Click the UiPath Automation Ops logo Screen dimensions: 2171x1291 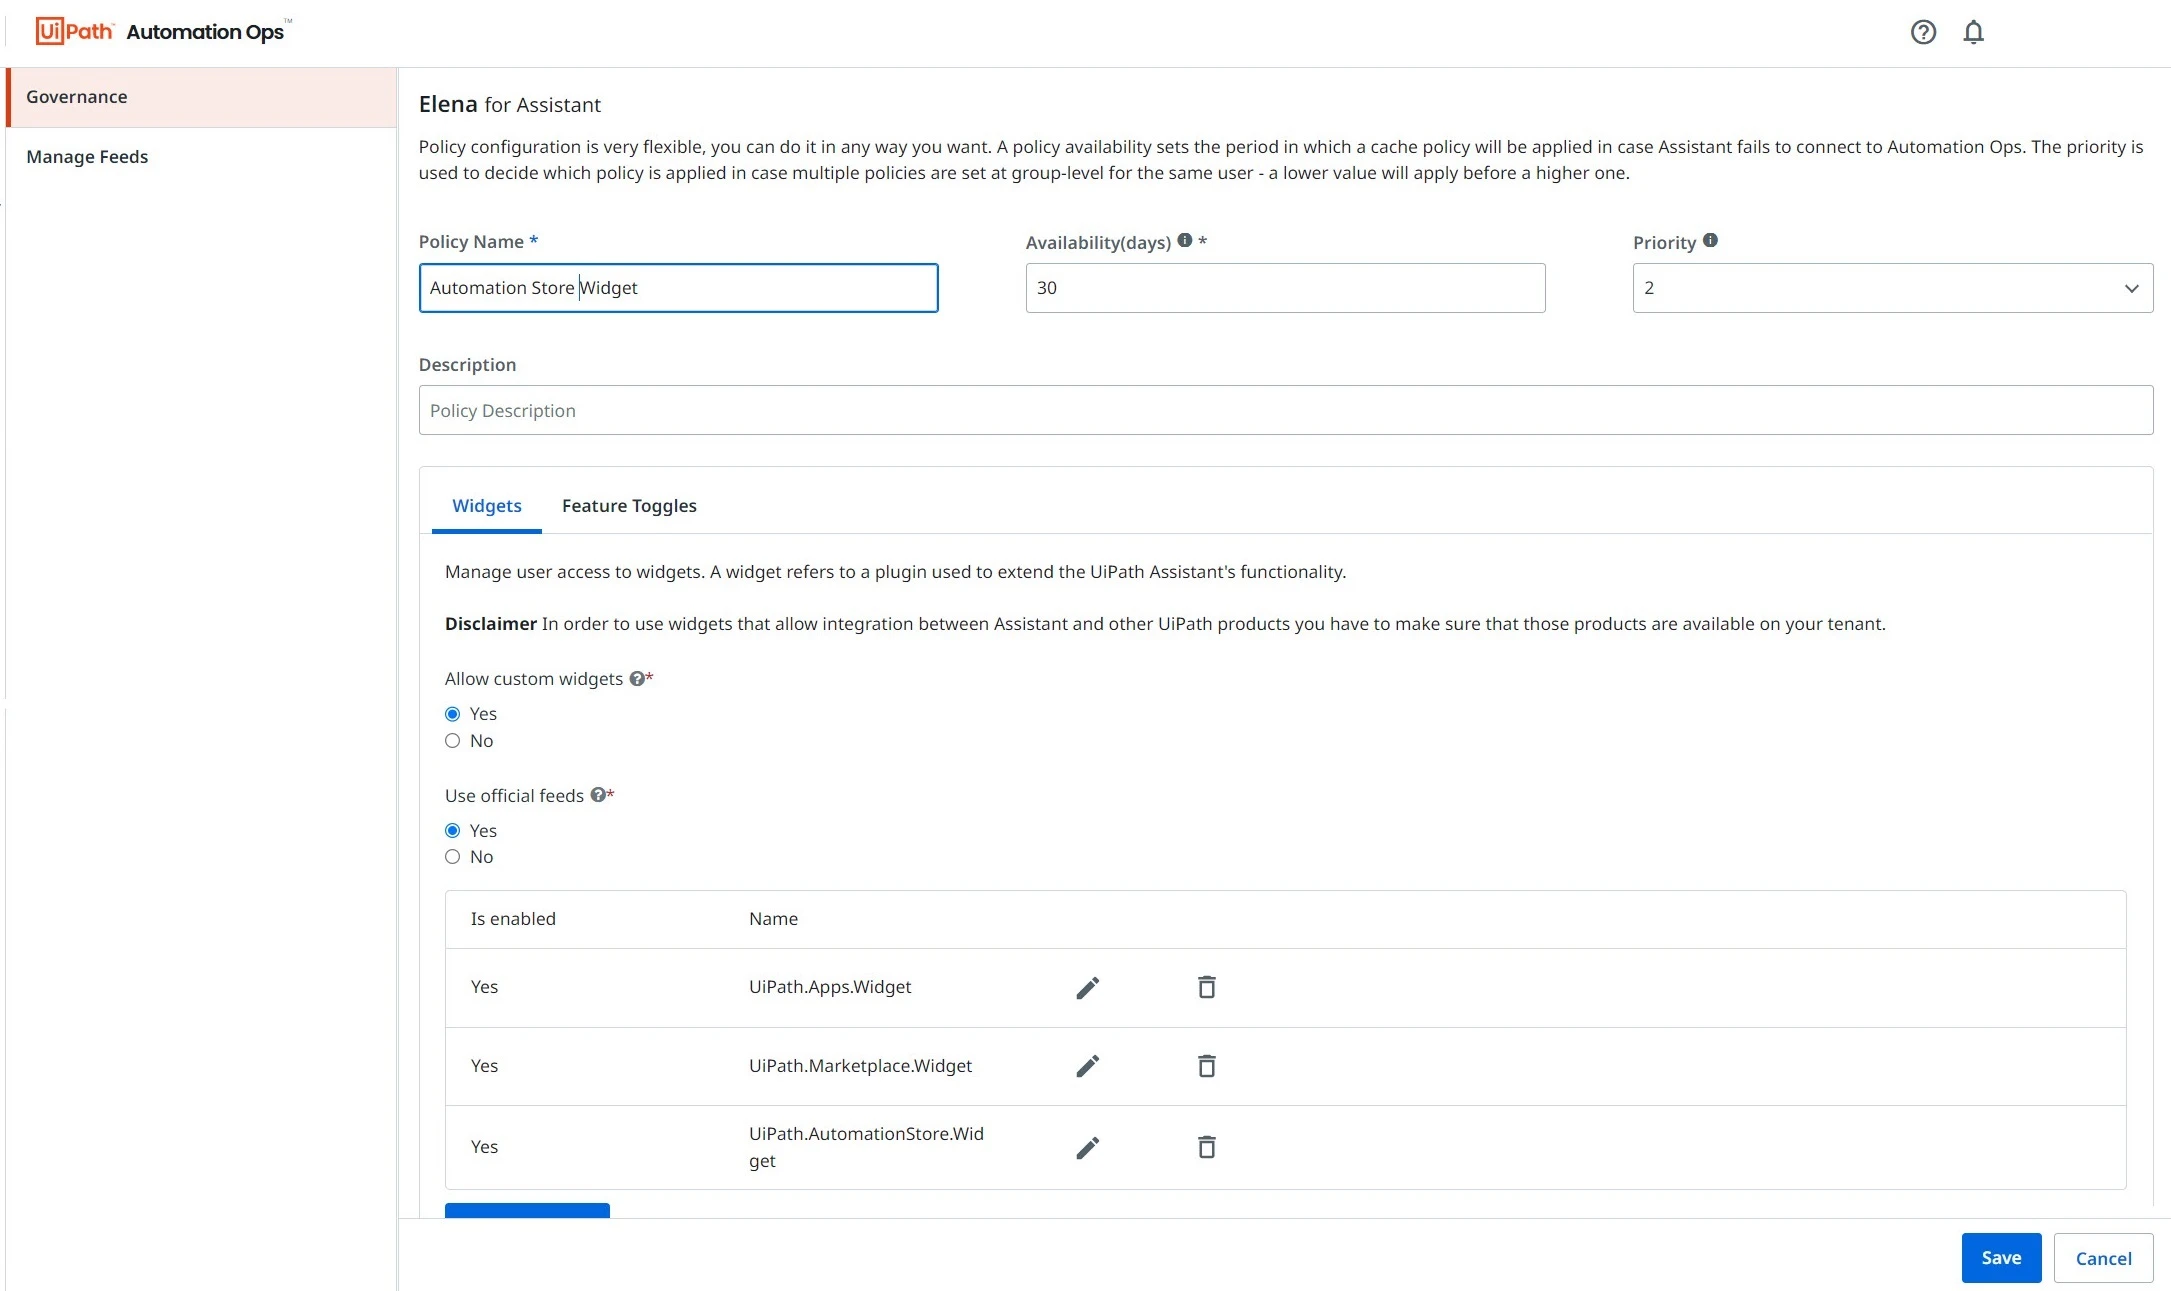pyautogui.click(x=163, y=31)
